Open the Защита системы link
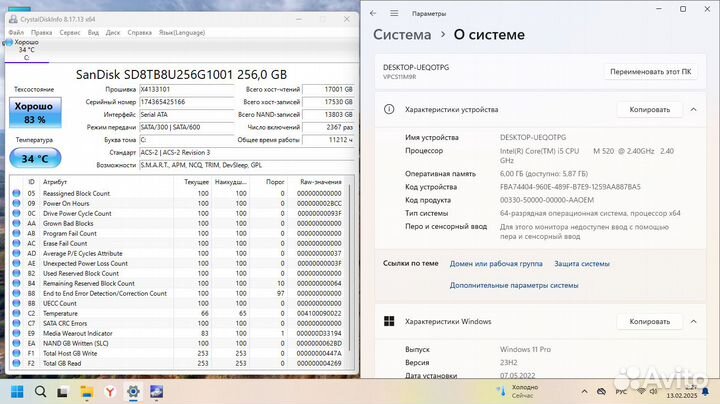 [582, 264]
